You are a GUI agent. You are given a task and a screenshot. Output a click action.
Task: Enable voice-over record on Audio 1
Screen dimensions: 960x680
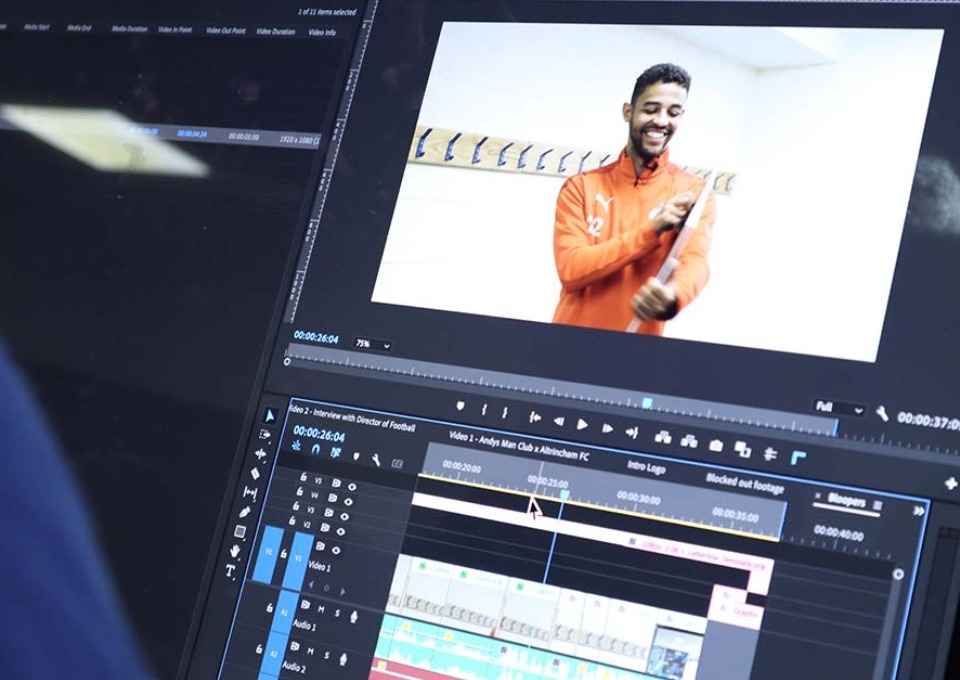coord(353,616)
